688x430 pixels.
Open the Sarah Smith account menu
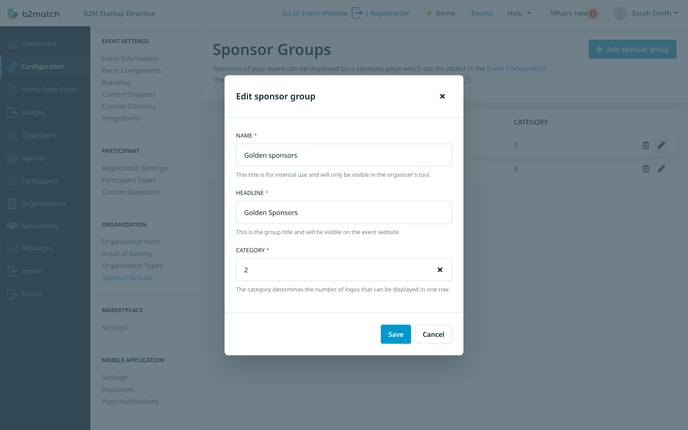coord(645,13)
